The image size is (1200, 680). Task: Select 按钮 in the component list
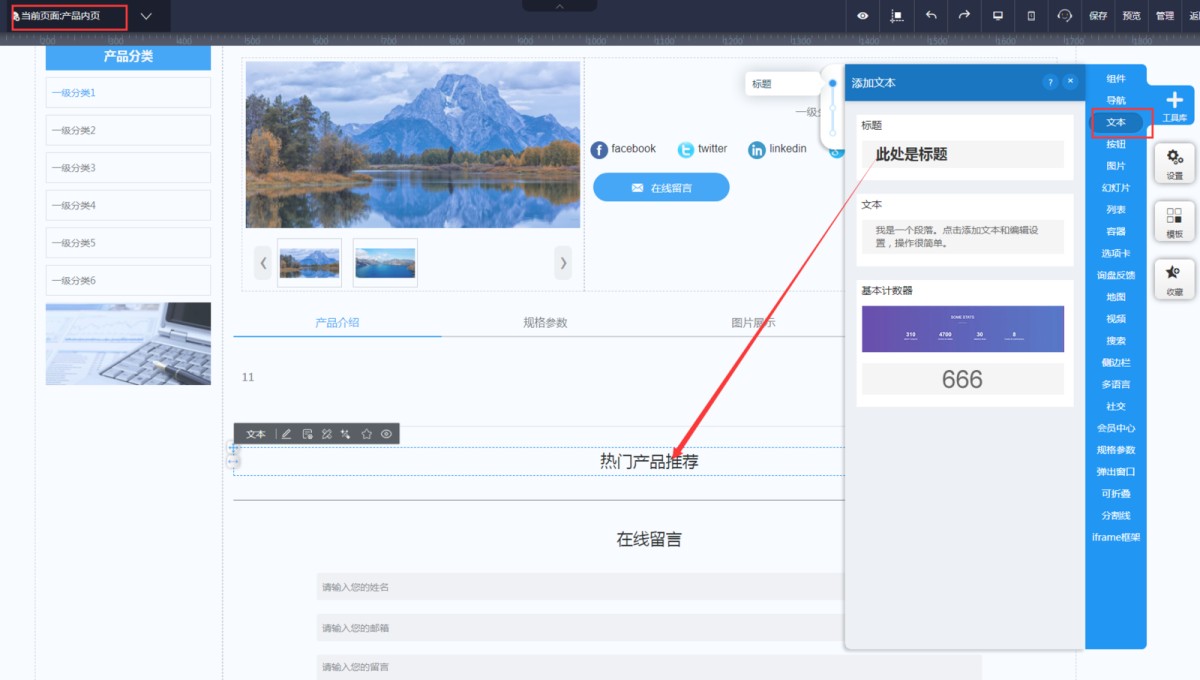pos(1116,144)
